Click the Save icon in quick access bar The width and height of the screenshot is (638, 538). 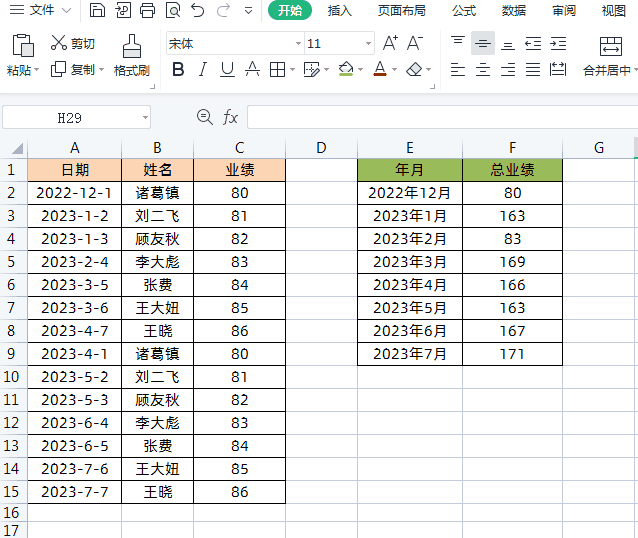97,10
